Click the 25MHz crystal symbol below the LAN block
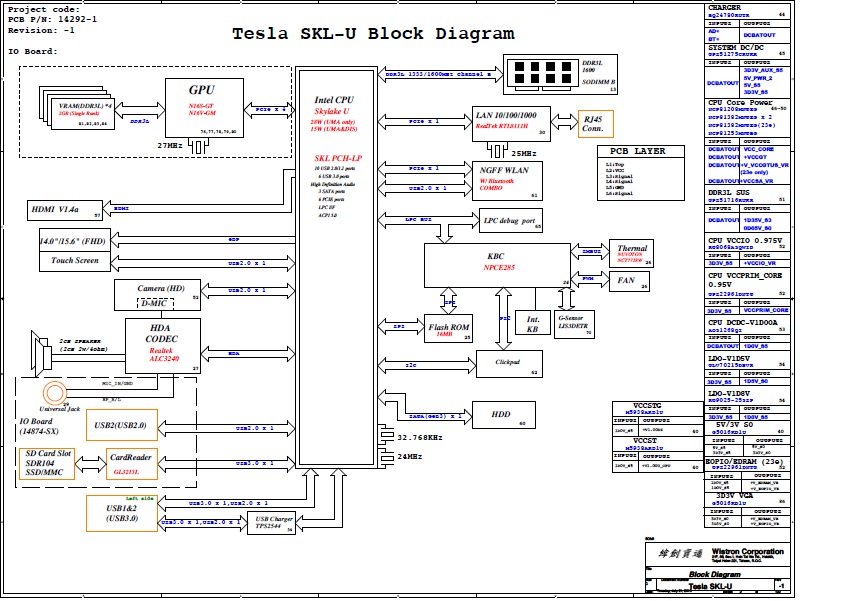851x601 pixels. point(497,150)
